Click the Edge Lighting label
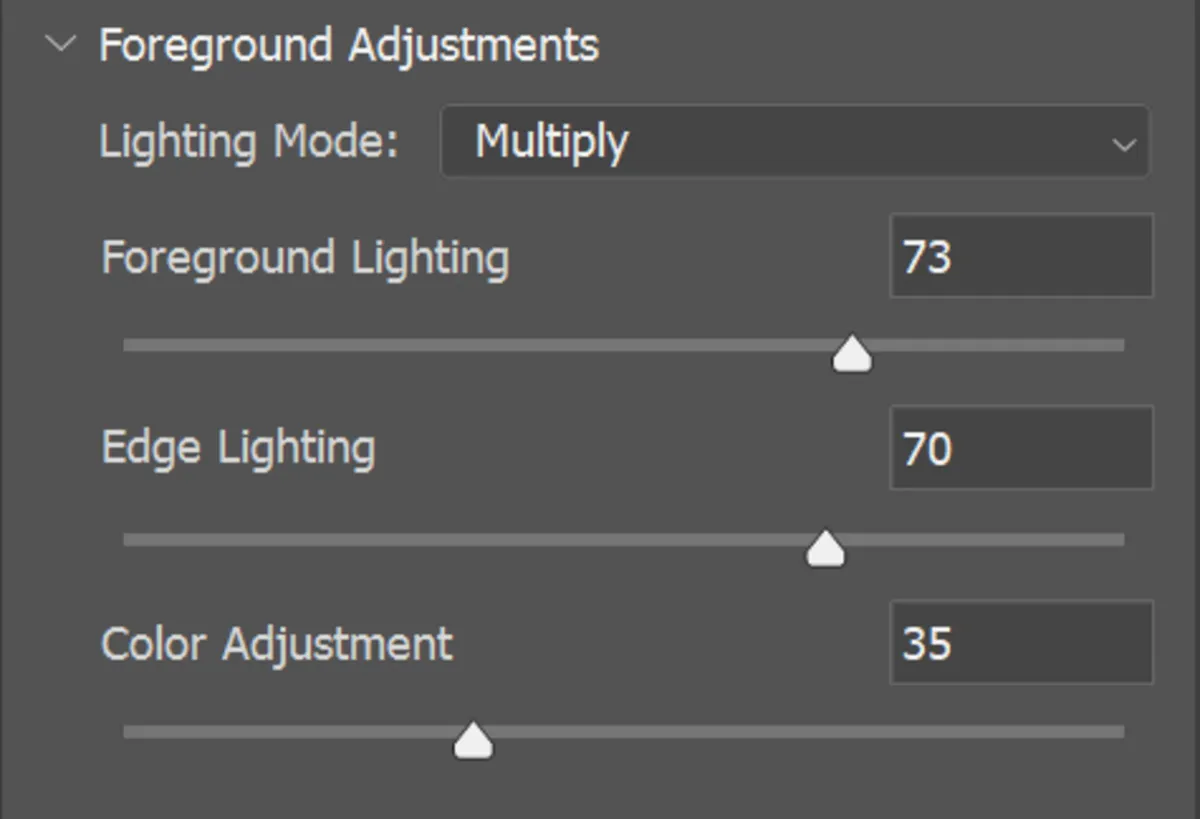 click(238, 448)
